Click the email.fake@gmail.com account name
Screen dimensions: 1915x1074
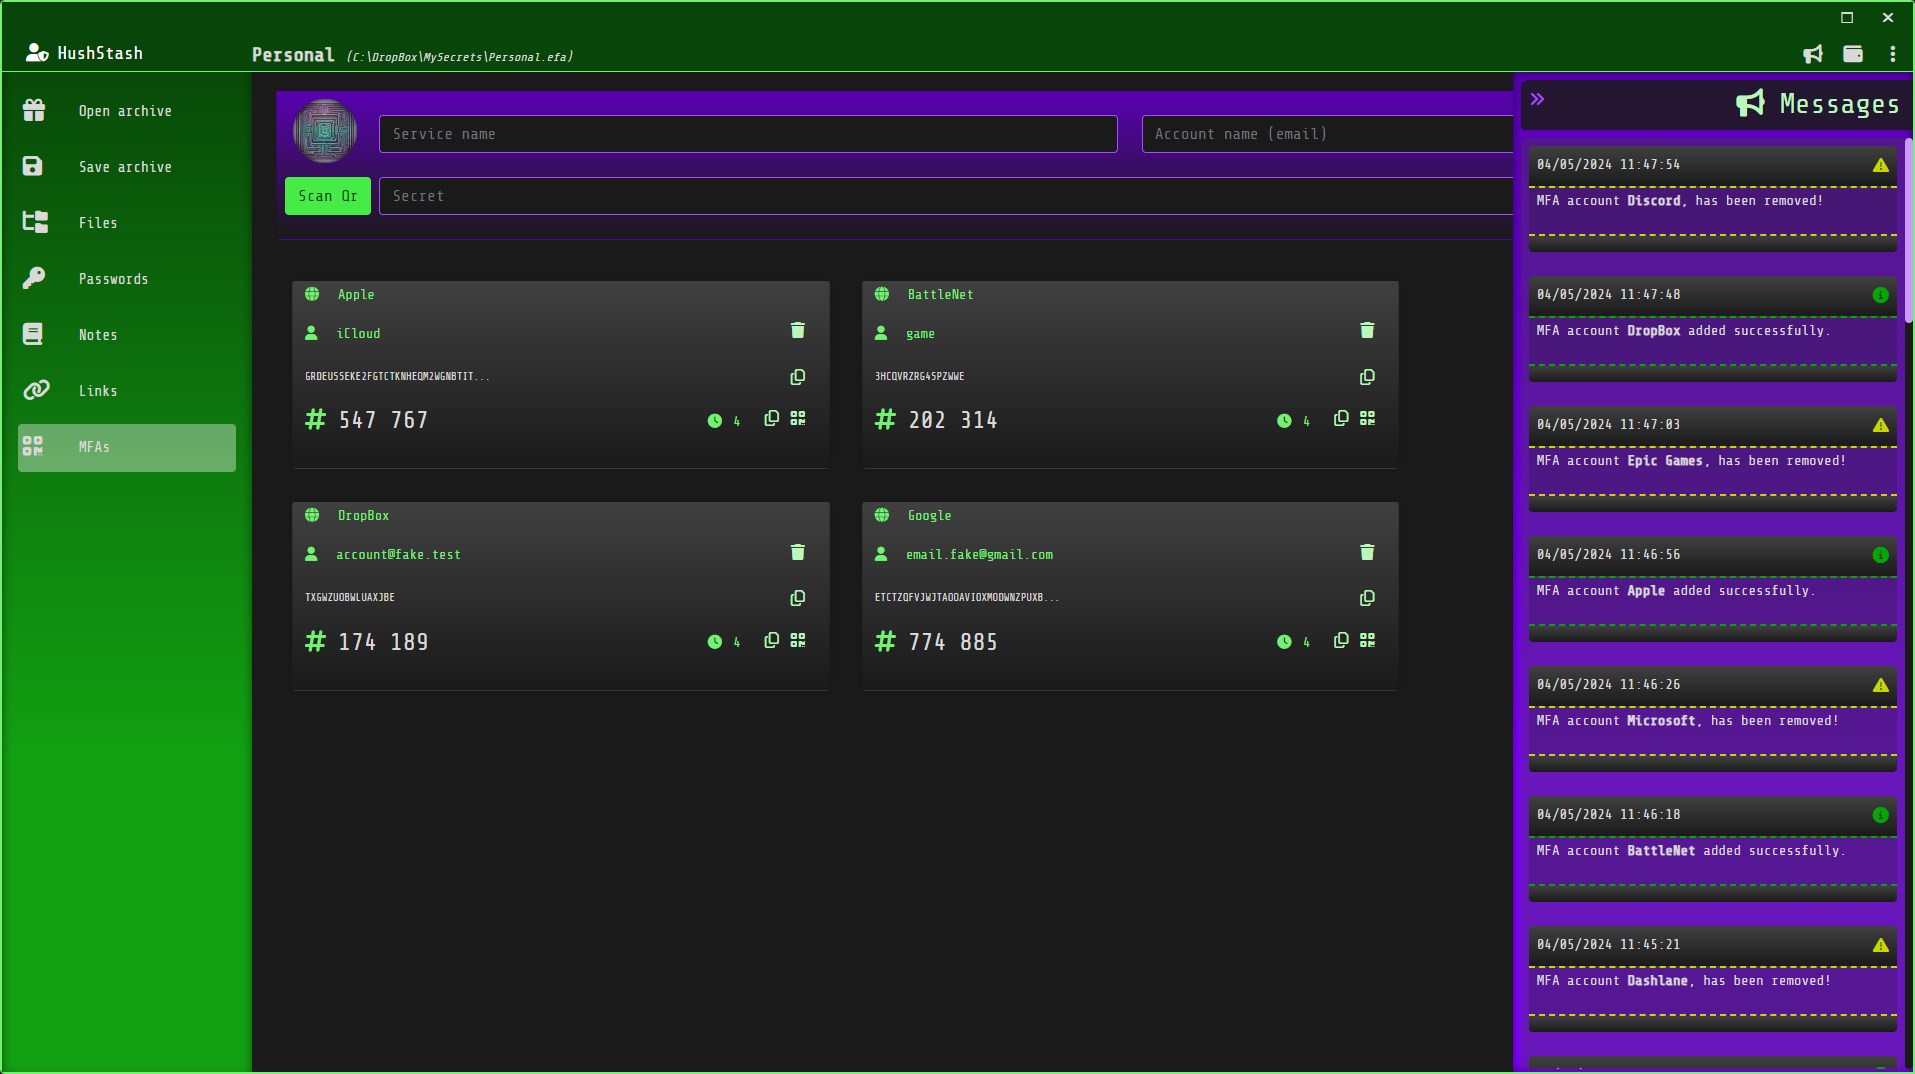click(x=979, y=554)
